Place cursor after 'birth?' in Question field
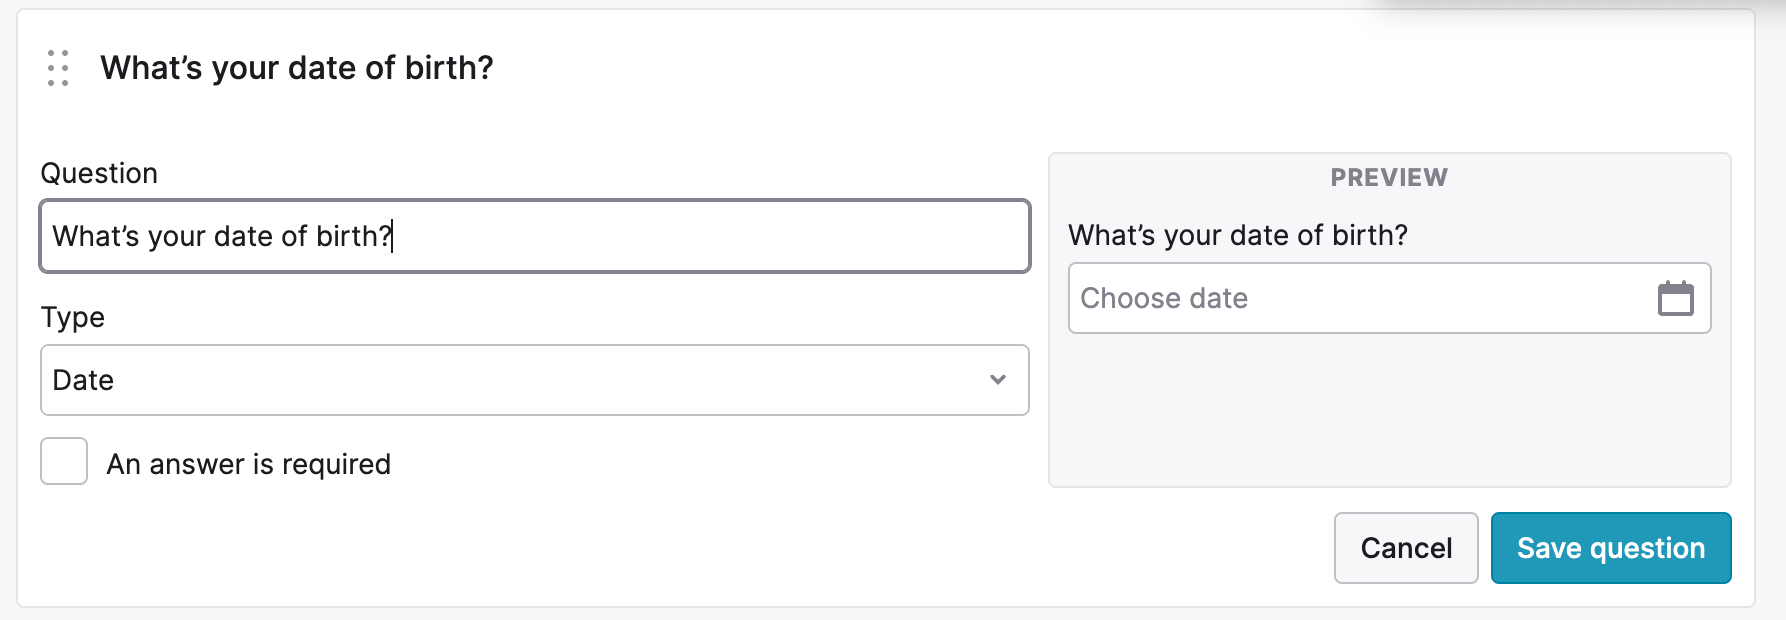Viewport: 1786px width, 620px height. point(393,236)
